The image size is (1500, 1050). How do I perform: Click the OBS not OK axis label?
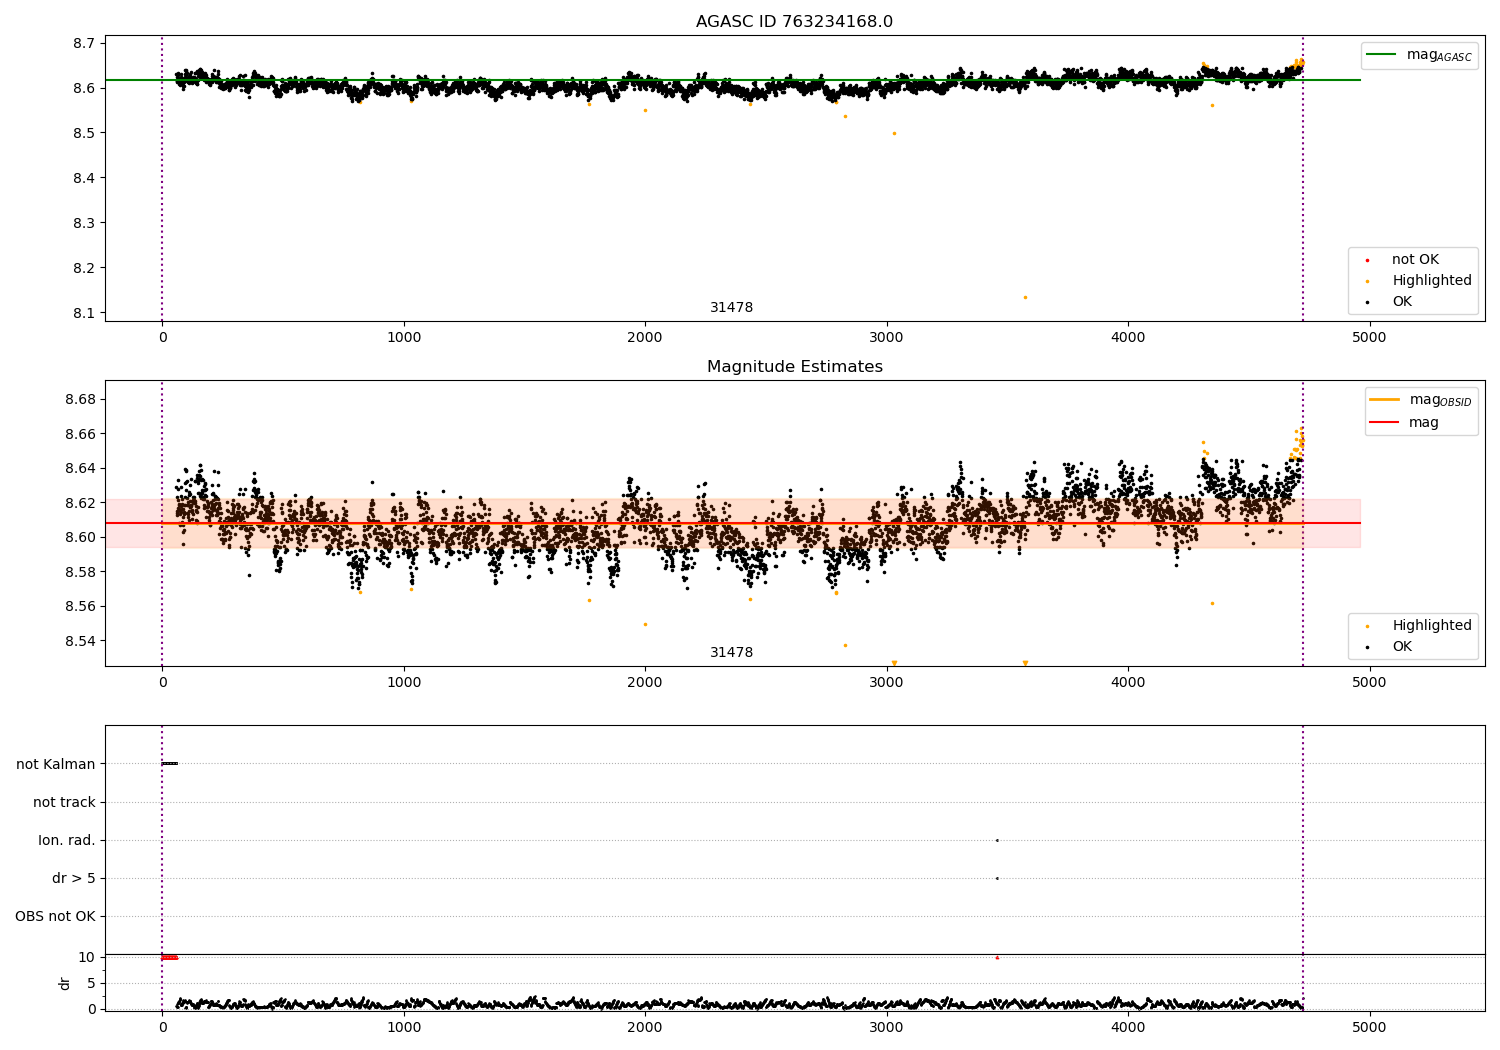click(56, 916)
